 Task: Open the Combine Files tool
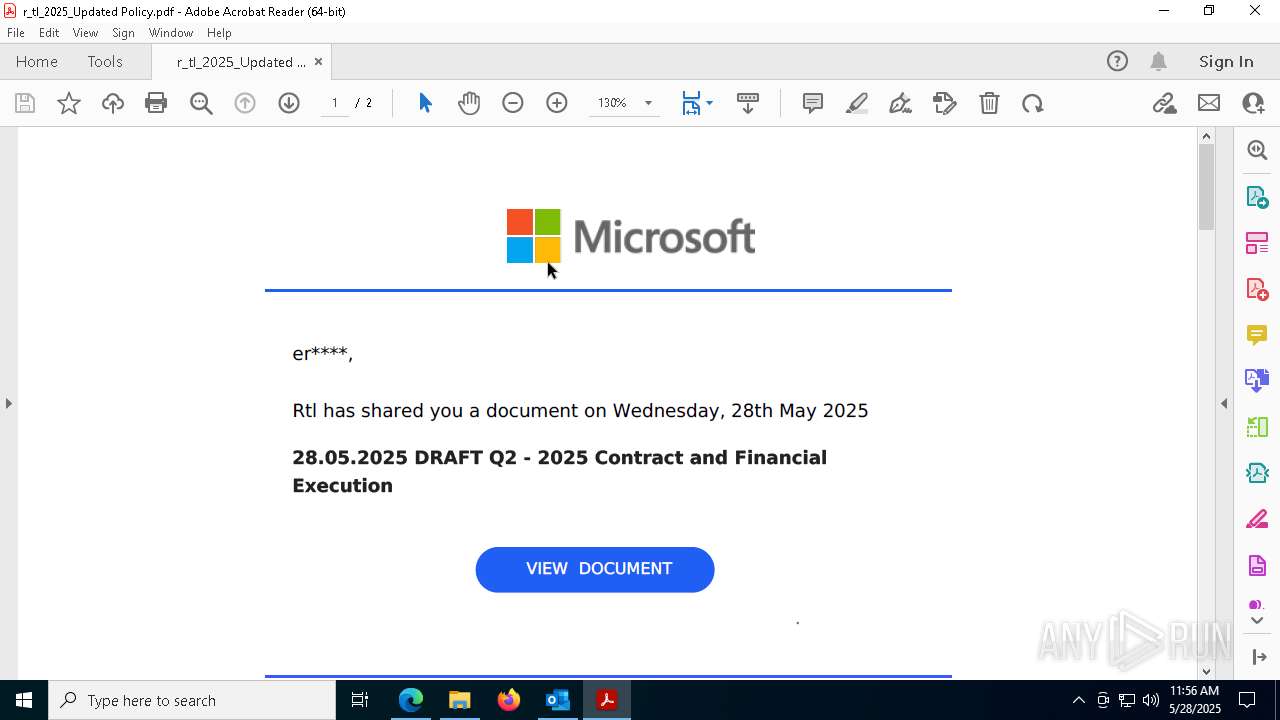tap(1257, 380)
